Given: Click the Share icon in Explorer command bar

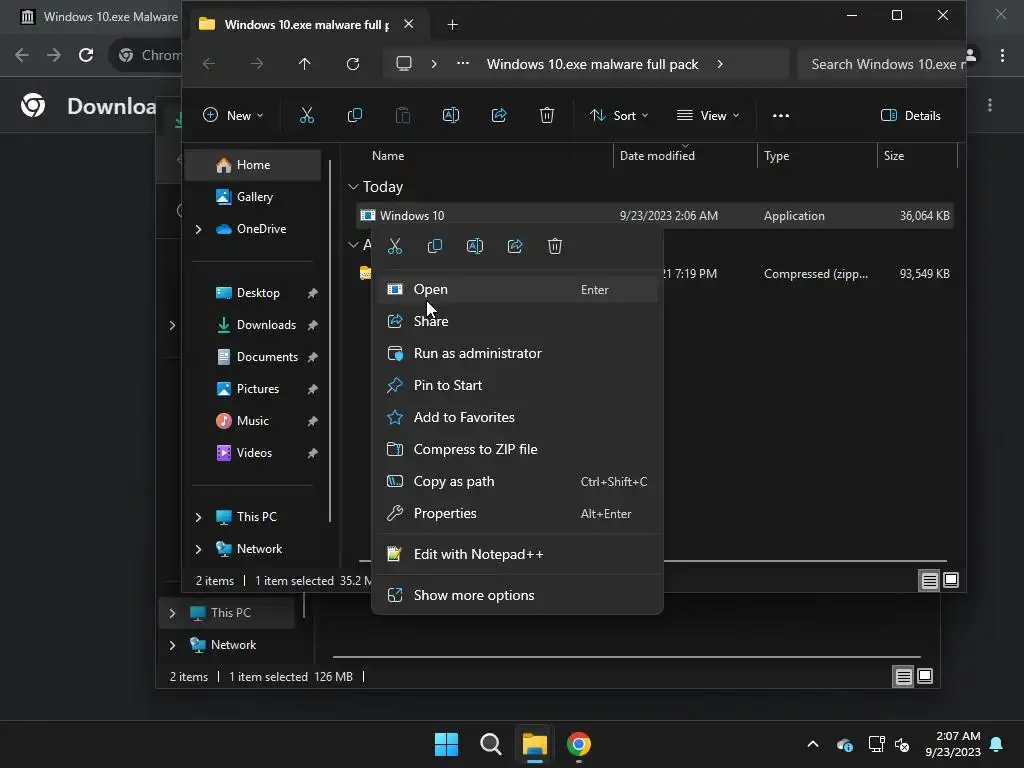Looking at the screenshot, I should [499, 116].
